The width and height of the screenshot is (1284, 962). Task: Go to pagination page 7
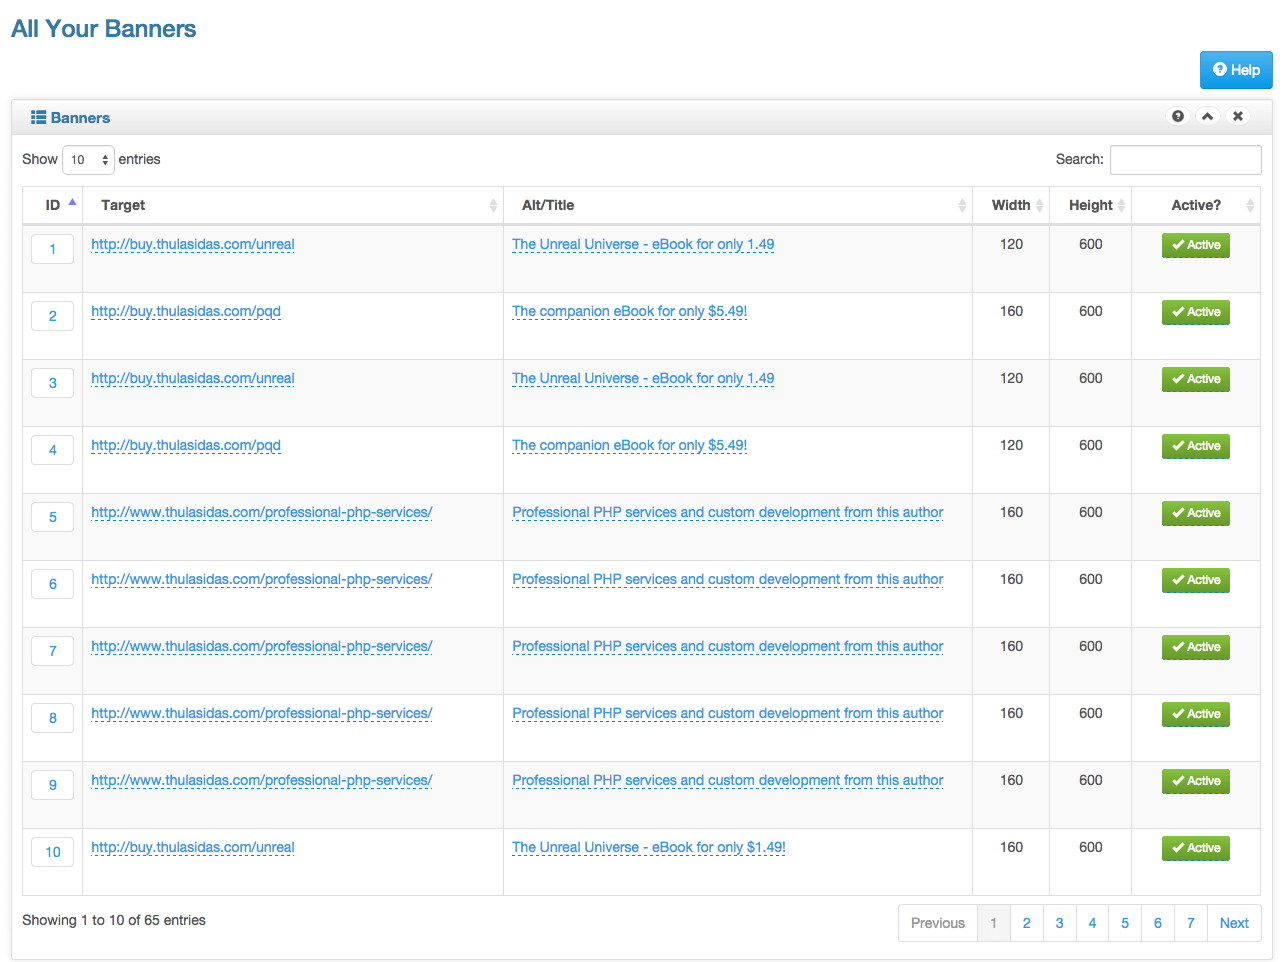coord(1191,923)
